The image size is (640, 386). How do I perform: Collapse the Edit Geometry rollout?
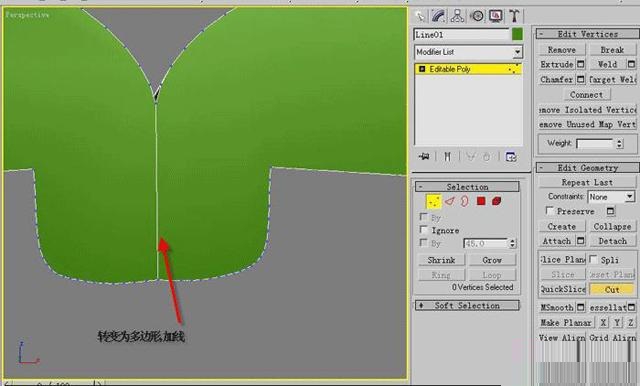click(x=588, y=168)
